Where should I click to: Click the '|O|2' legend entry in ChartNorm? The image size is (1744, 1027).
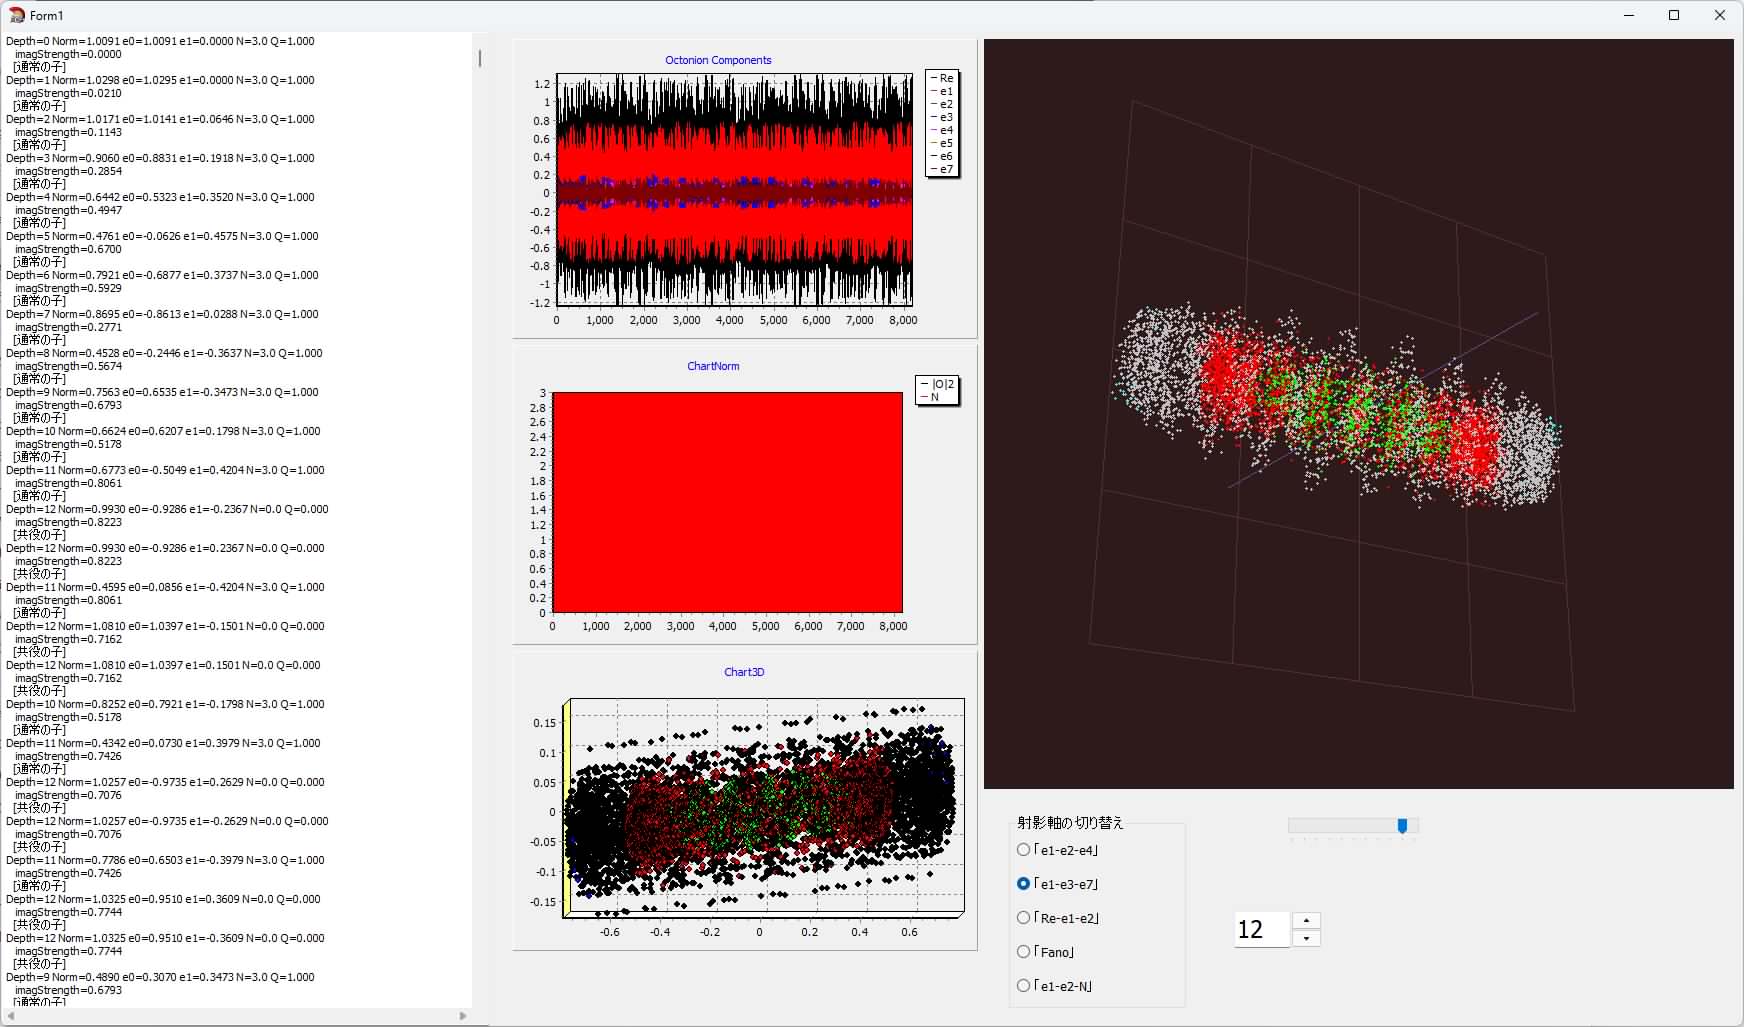937,384
